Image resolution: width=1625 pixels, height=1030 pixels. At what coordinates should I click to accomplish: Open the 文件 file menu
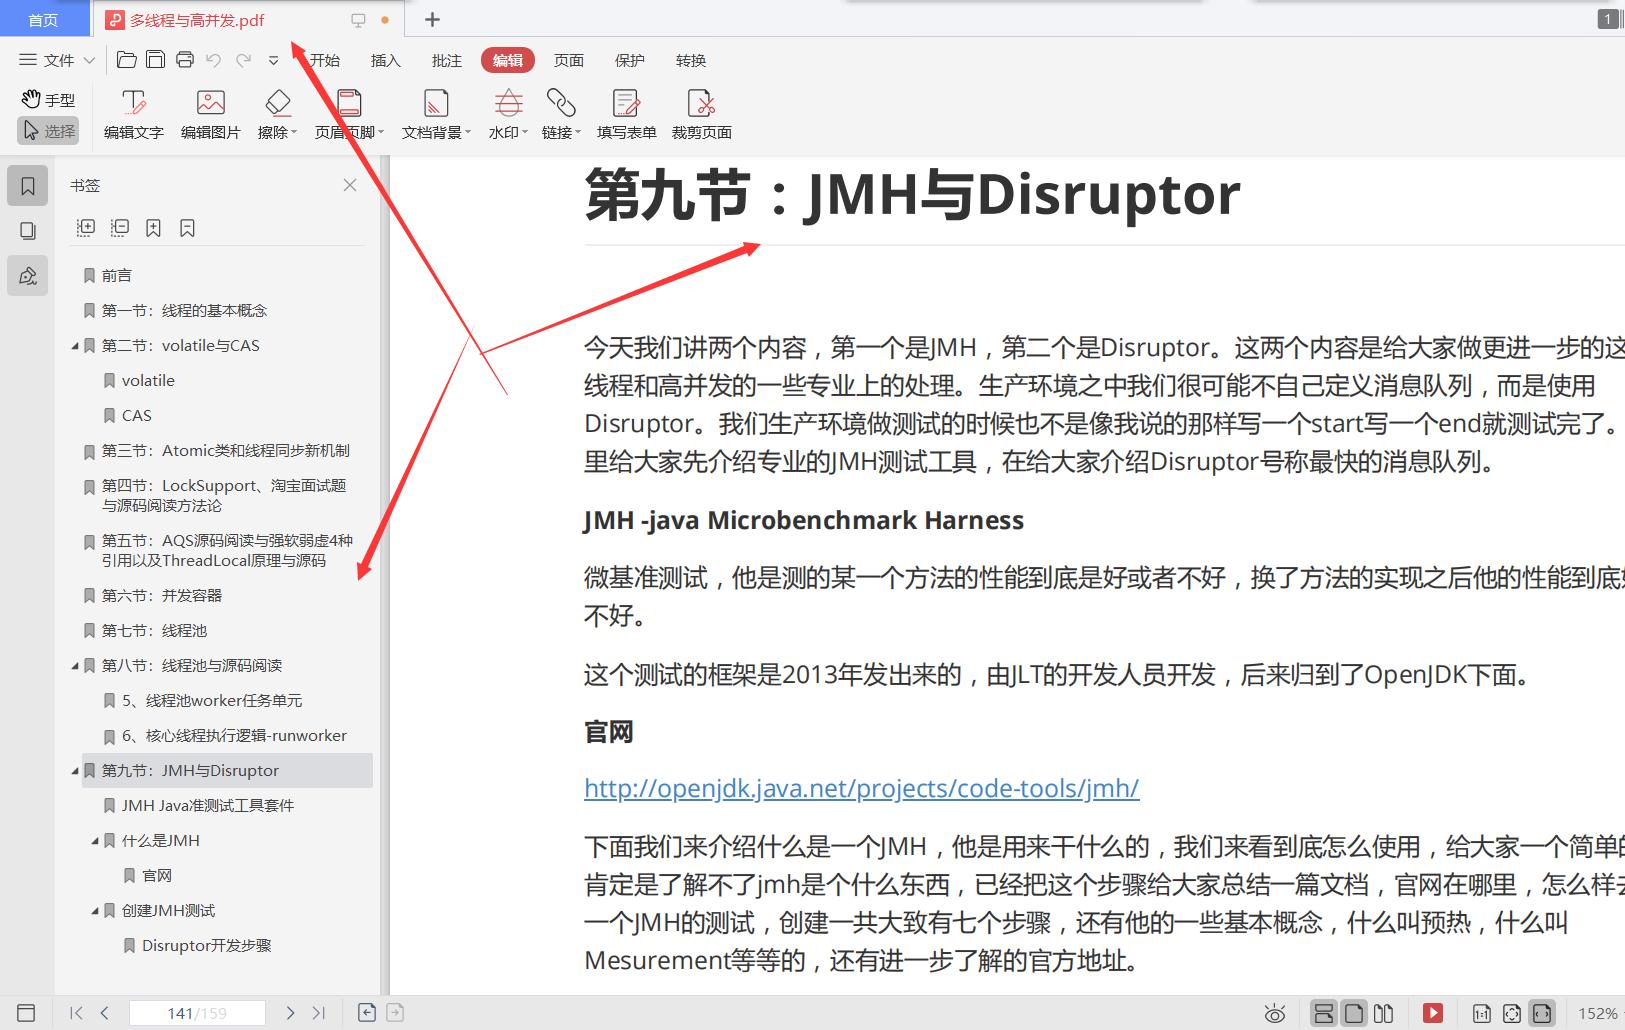[x=57, y=60]
